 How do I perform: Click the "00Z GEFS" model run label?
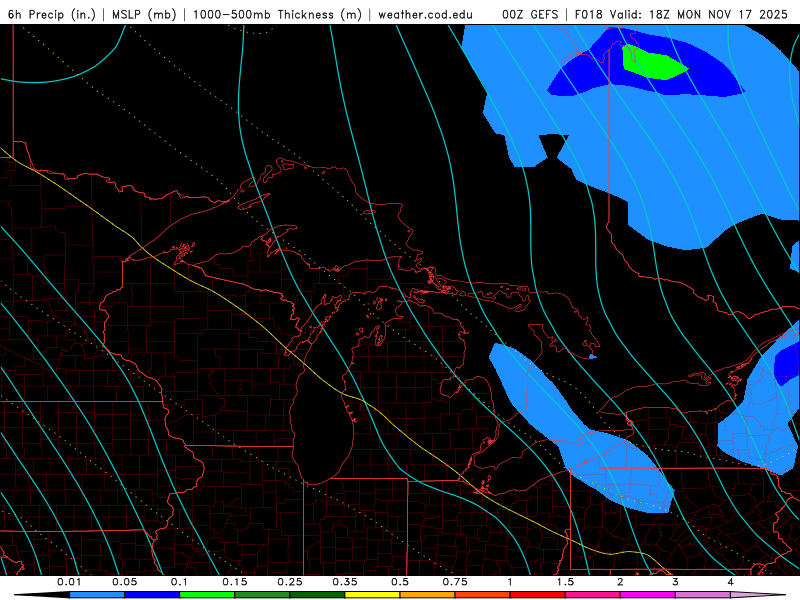pyautogui.click(x=530, y=14)
